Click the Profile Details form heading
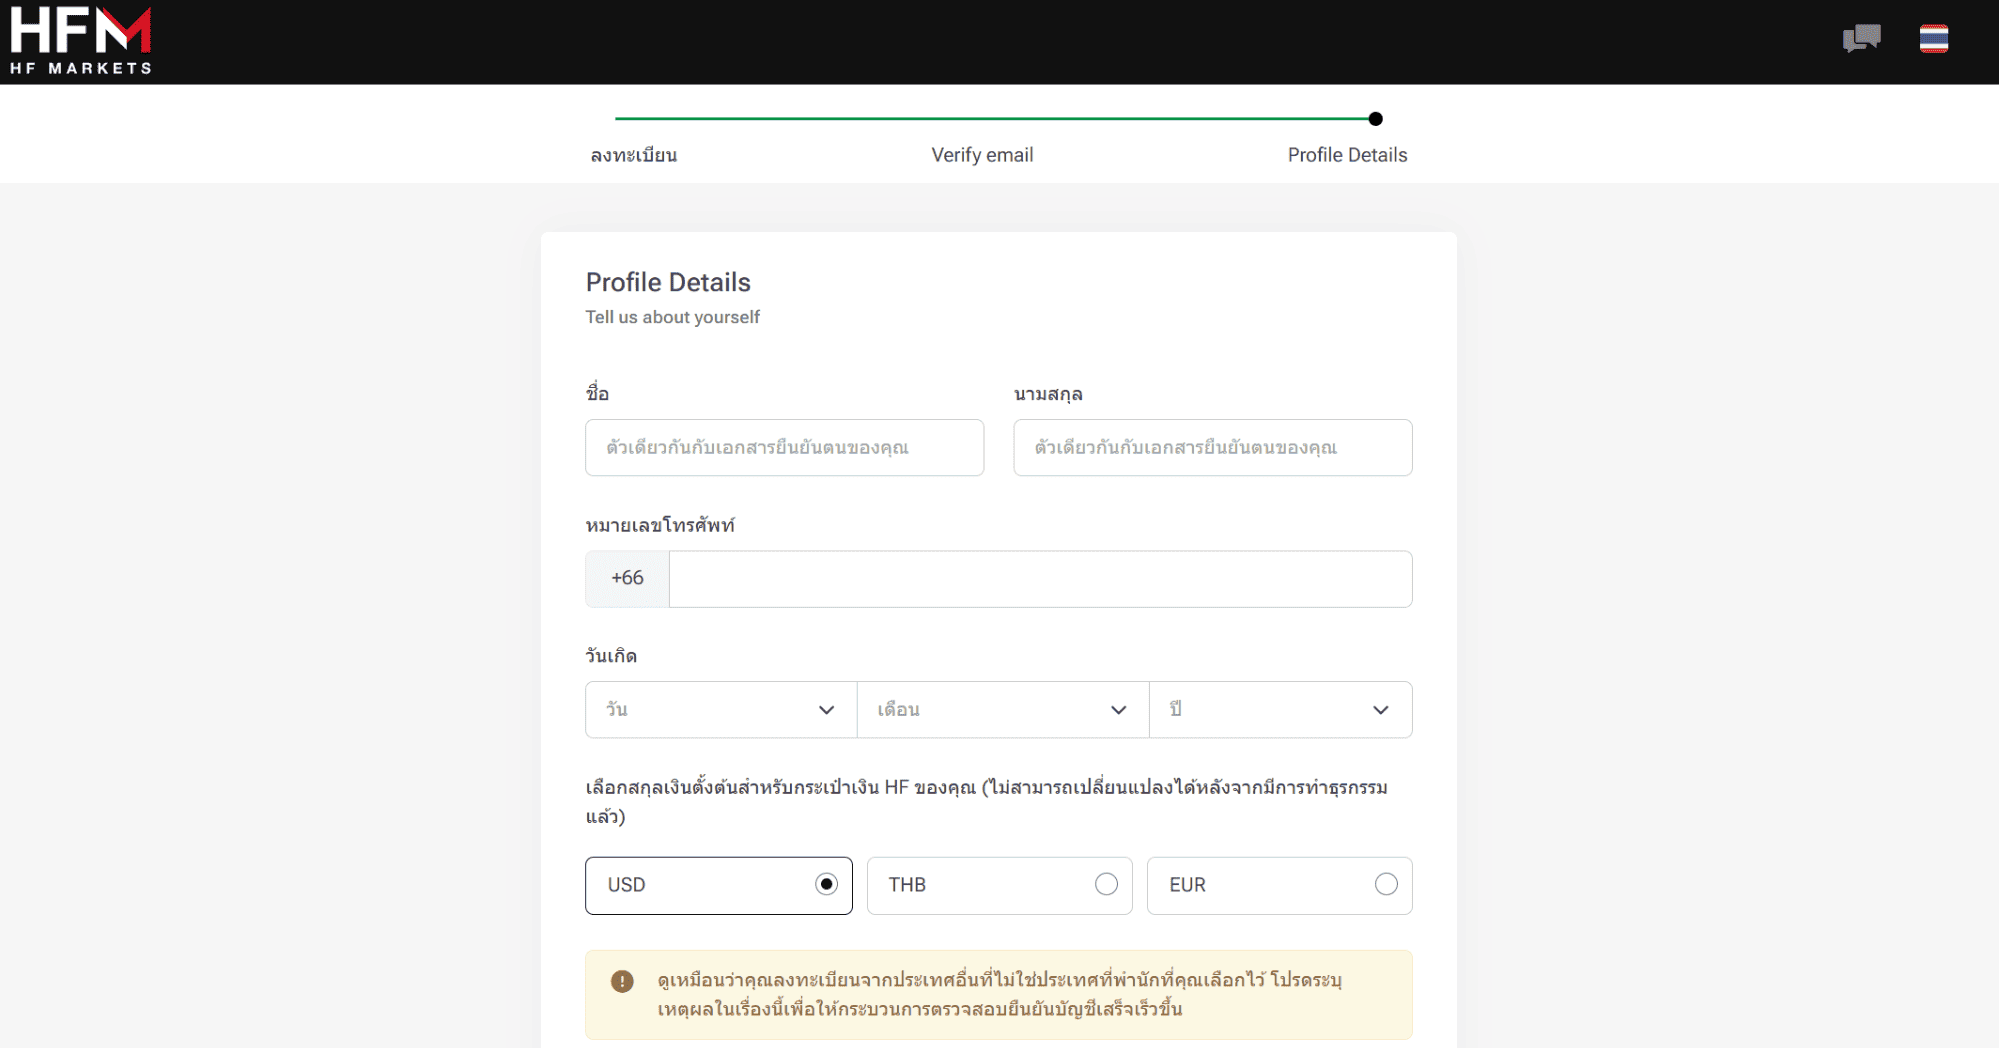The image size is (1999, 1049). [668, 283]
